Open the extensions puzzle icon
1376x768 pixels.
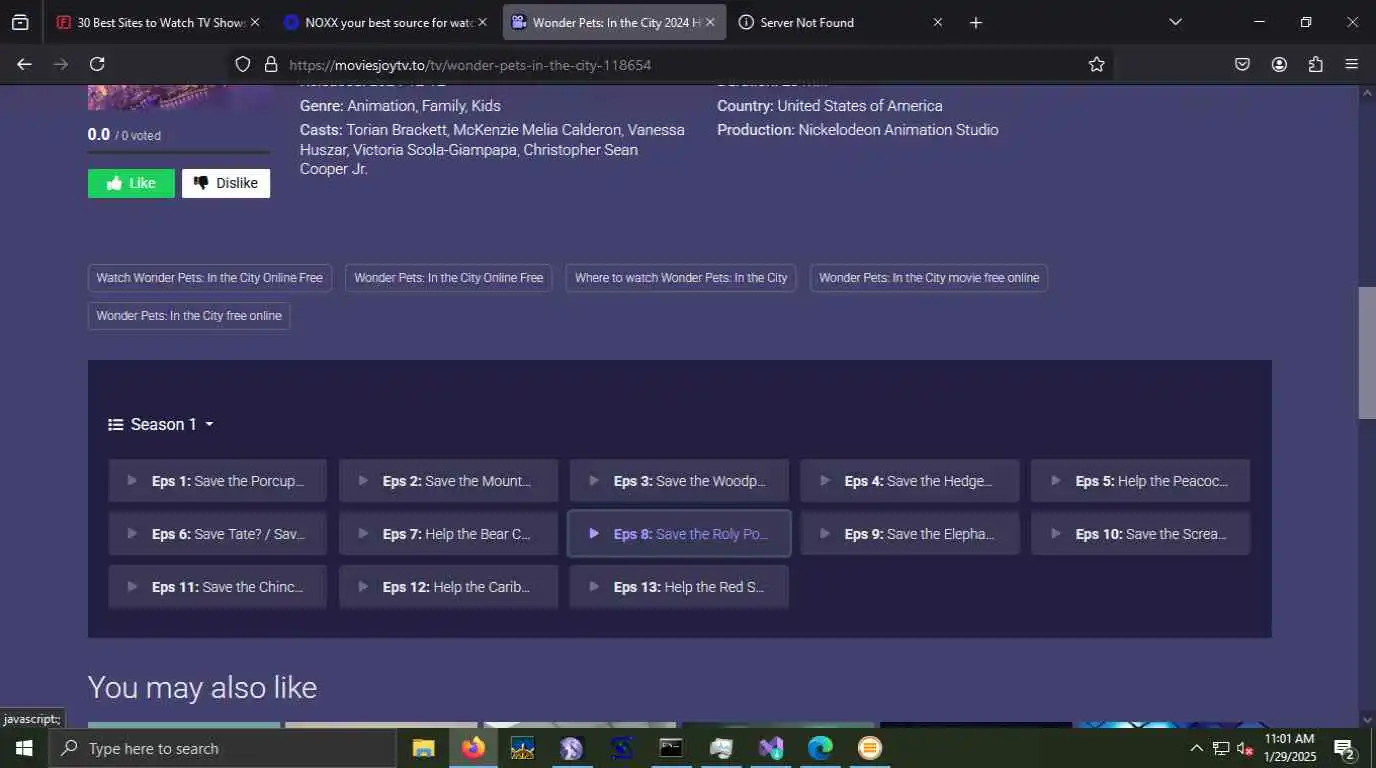tap(1315, 64)
